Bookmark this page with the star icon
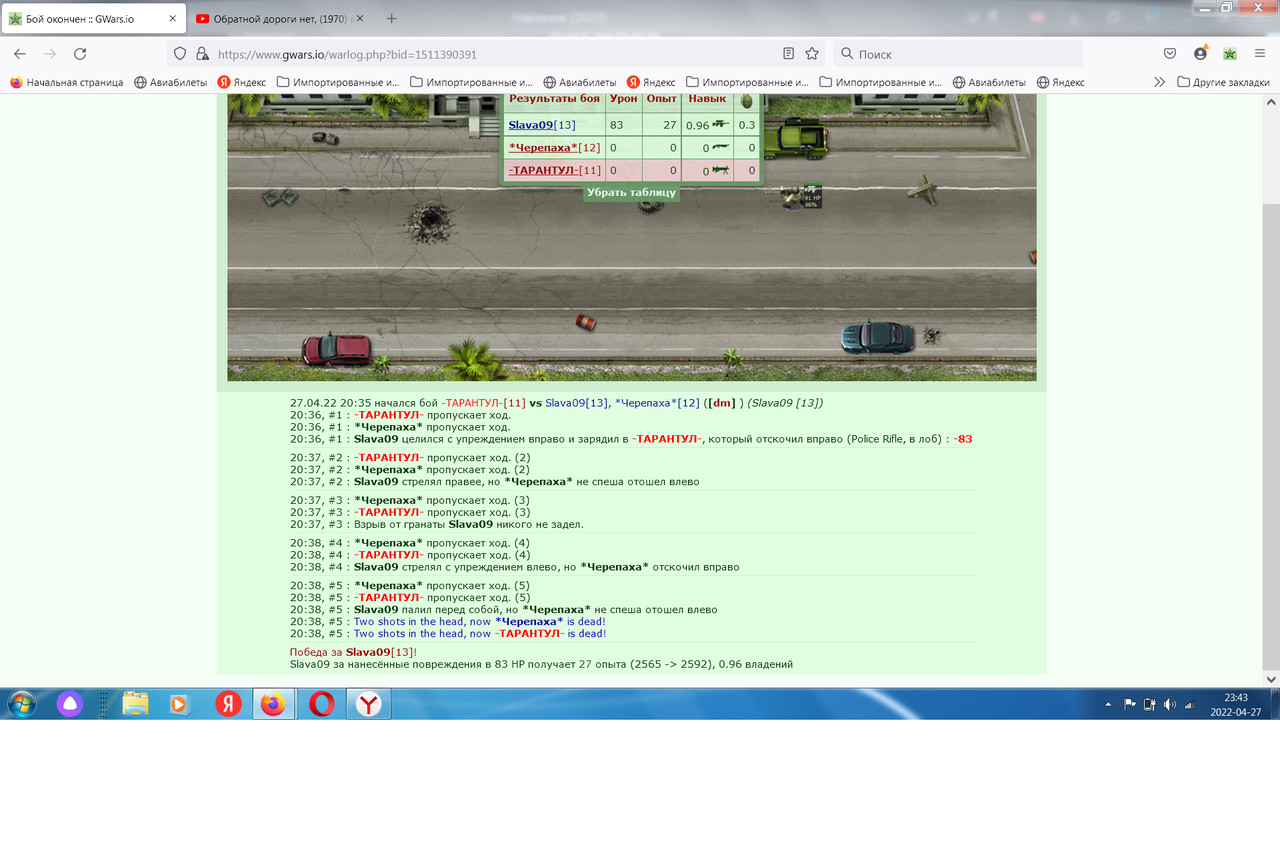This screenshot has height=853, width=1280. (x=812, y=54)
